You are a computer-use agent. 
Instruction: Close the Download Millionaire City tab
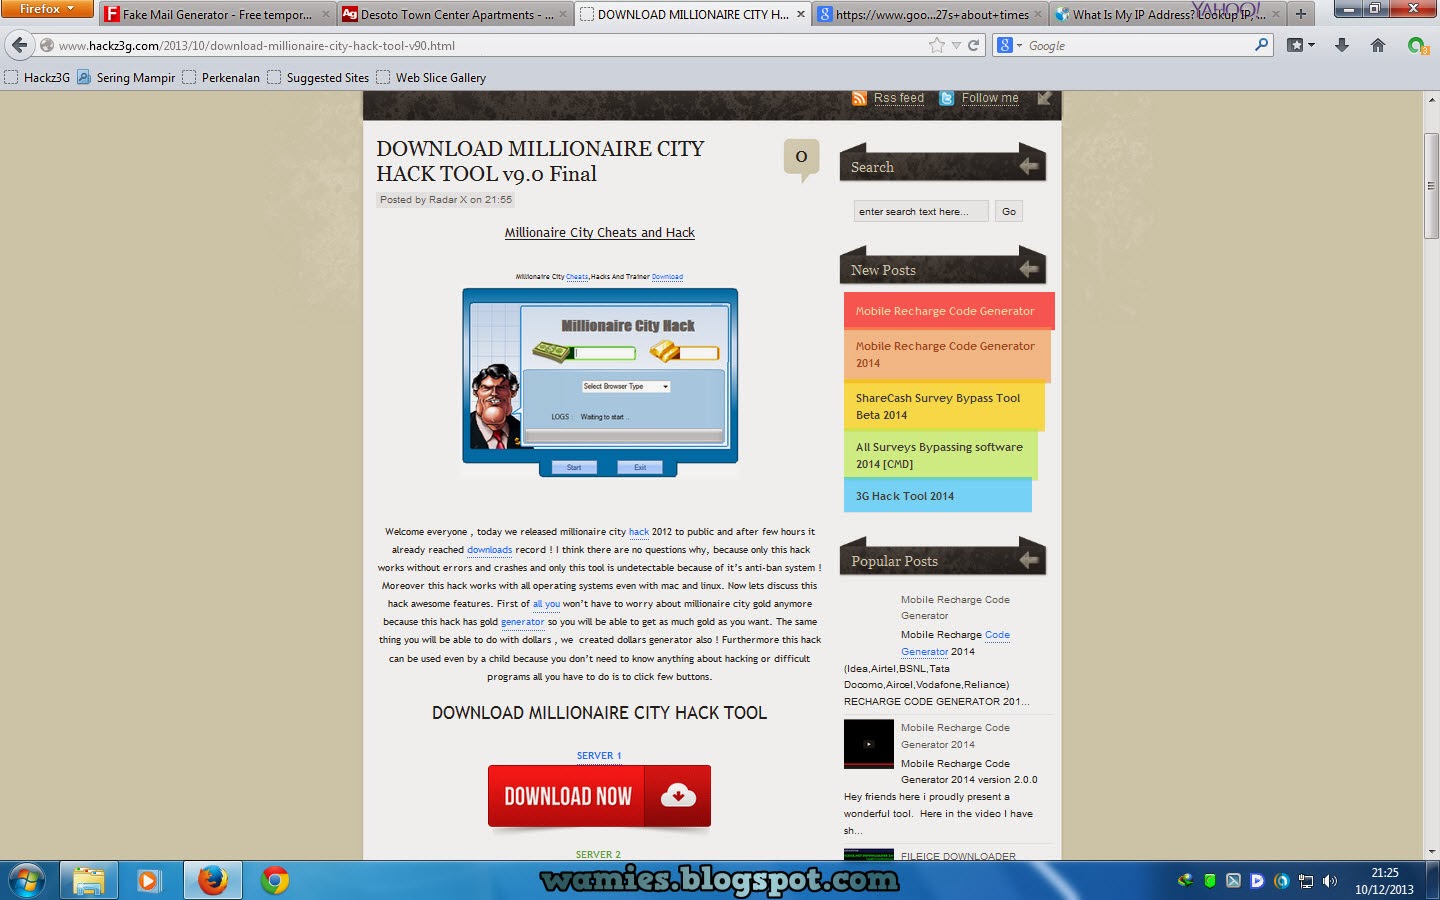pos(800,14)
